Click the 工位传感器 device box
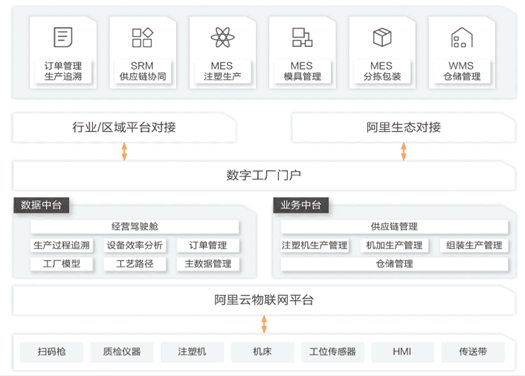This screenshot has height=376, width=525. click(332, 352)
